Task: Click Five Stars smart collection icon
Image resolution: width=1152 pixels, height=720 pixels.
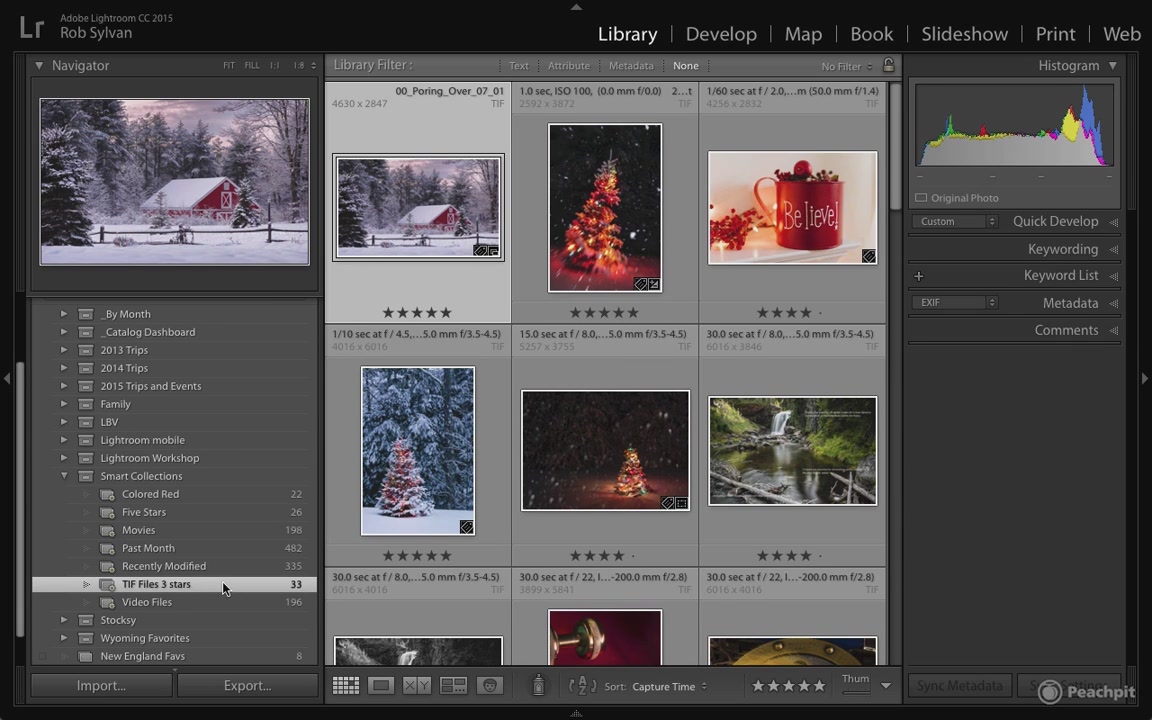Action: pos(107,513)
